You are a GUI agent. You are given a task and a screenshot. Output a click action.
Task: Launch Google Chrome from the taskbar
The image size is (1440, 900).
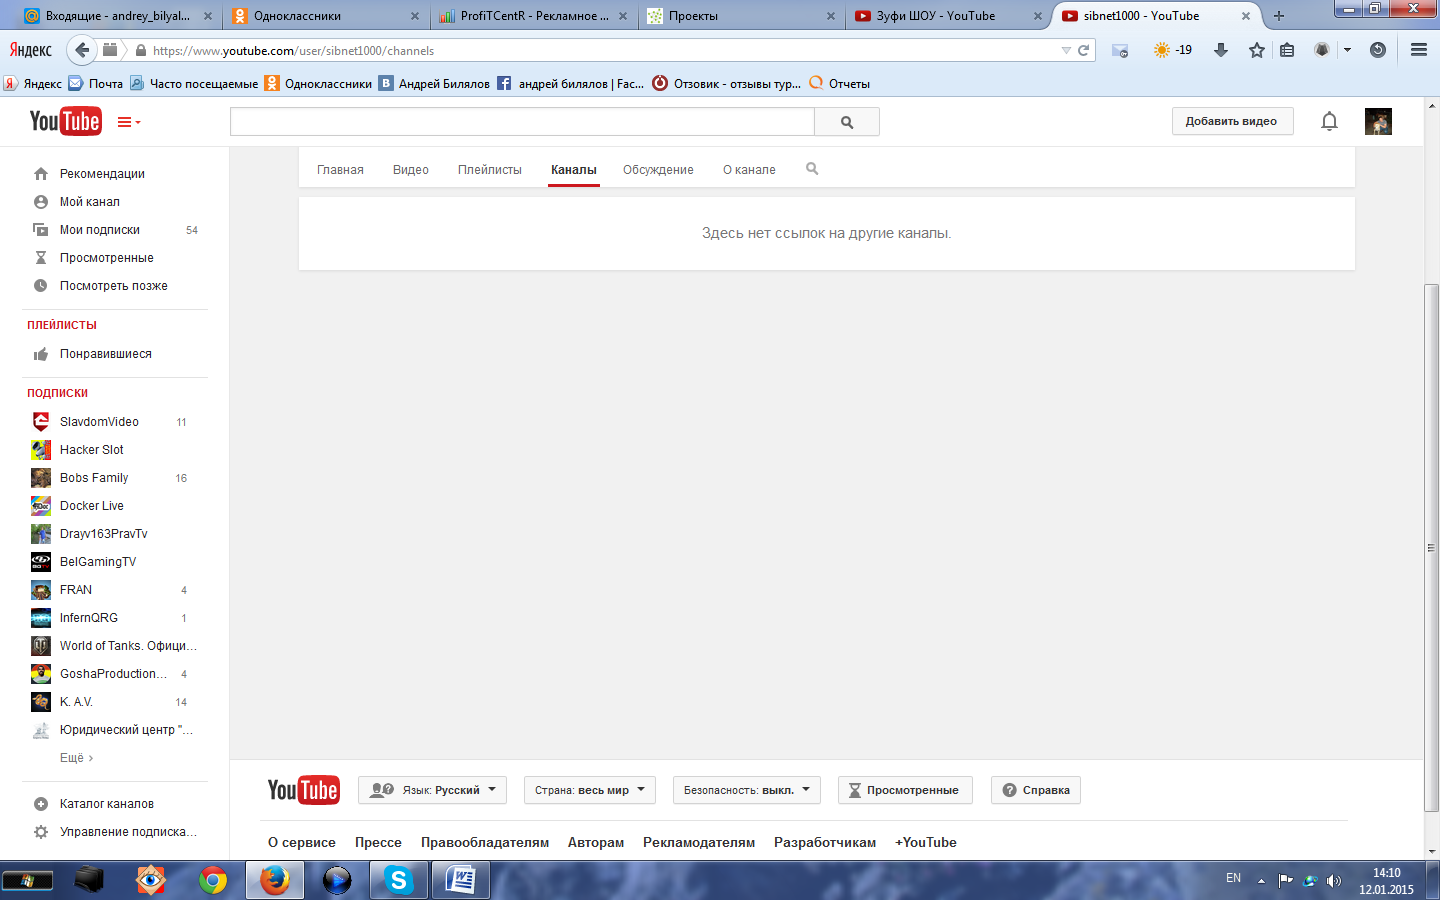[213, 880]
